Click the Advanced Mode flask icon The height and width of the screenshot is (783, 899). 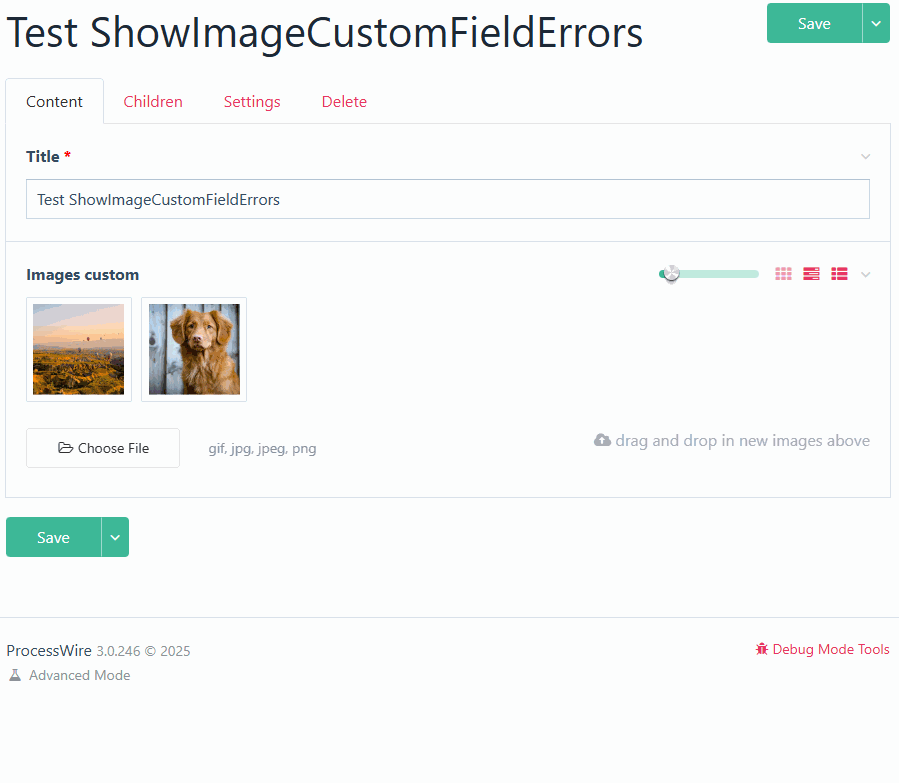tap(15, 675)
